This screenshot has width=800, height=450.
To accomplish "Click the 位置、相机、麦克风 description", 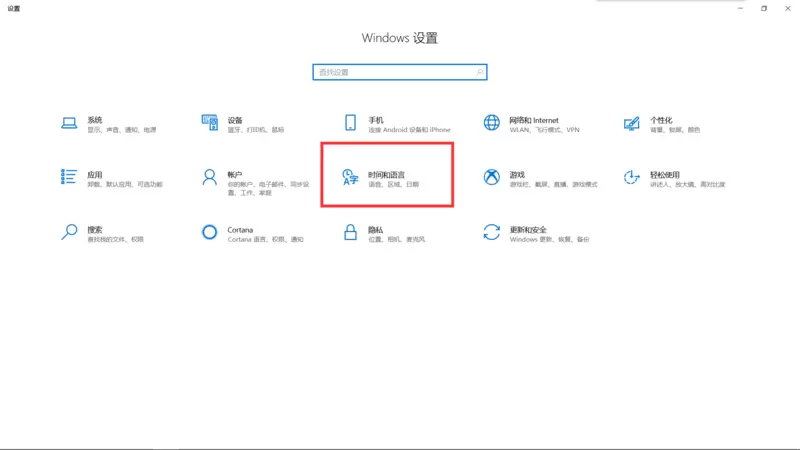I will [396, 239].
